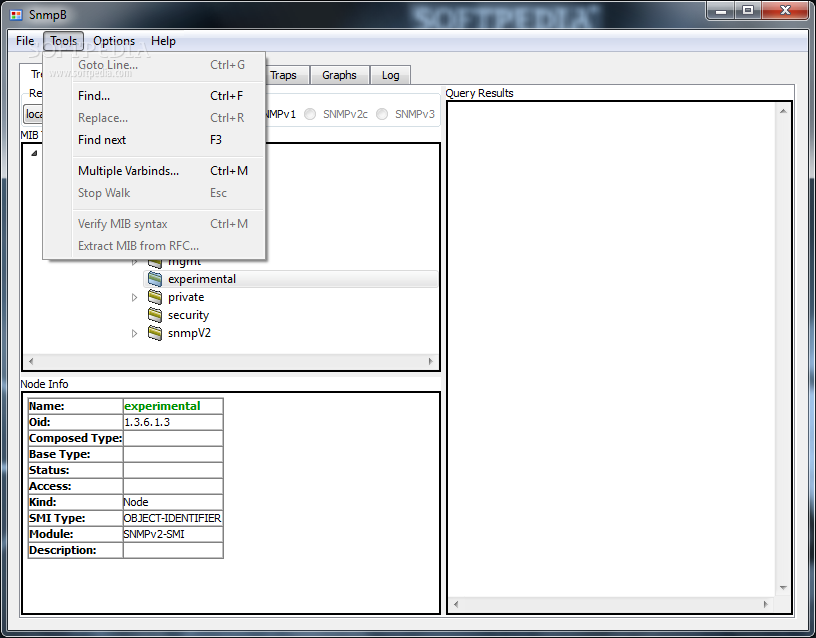This screenshot has height=638, width=816.
Task: Open the File menu
Action: tap(25, 41)
